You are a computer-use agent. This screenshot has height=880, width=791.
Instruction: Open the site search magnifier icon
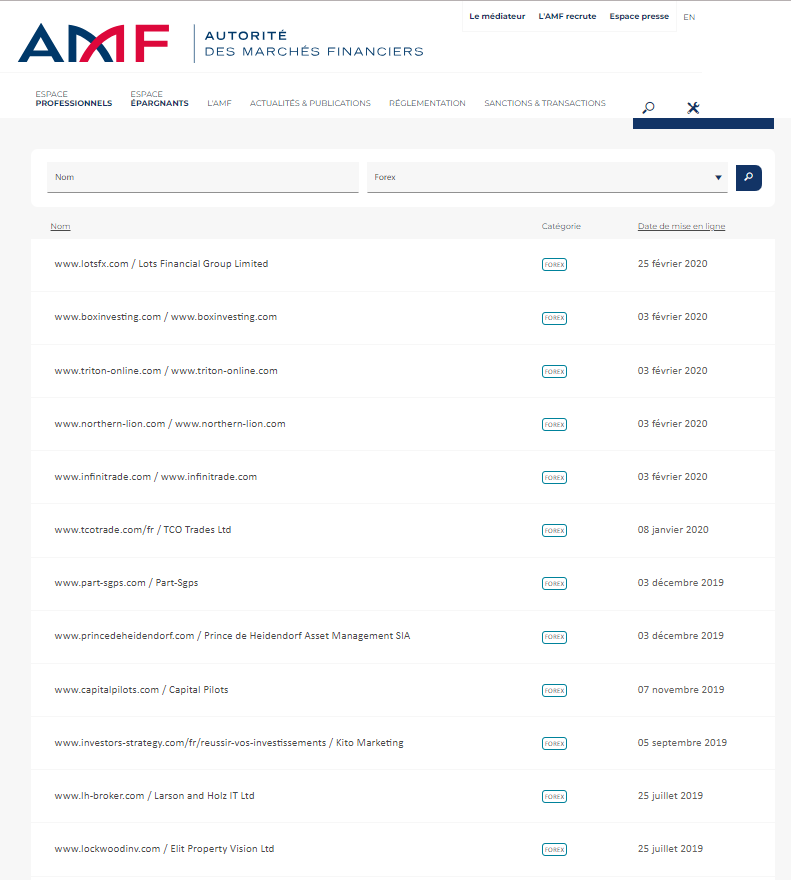[x=648, y=107]
